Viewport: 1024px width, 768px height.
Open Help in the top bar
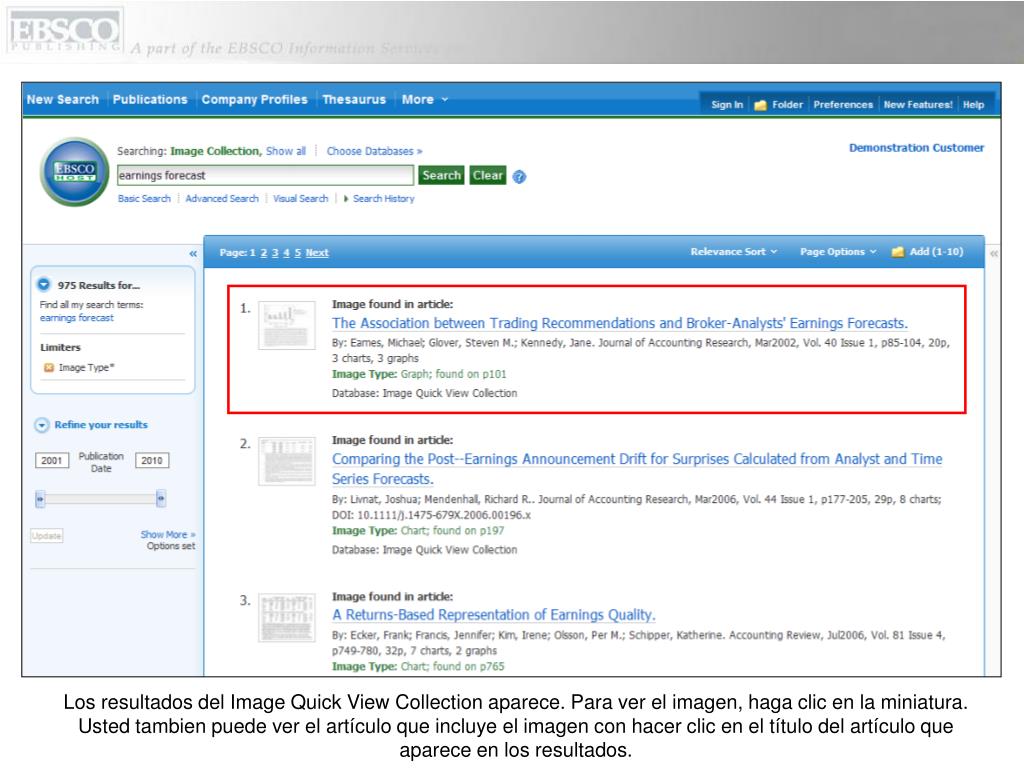[x=973, y=104]
